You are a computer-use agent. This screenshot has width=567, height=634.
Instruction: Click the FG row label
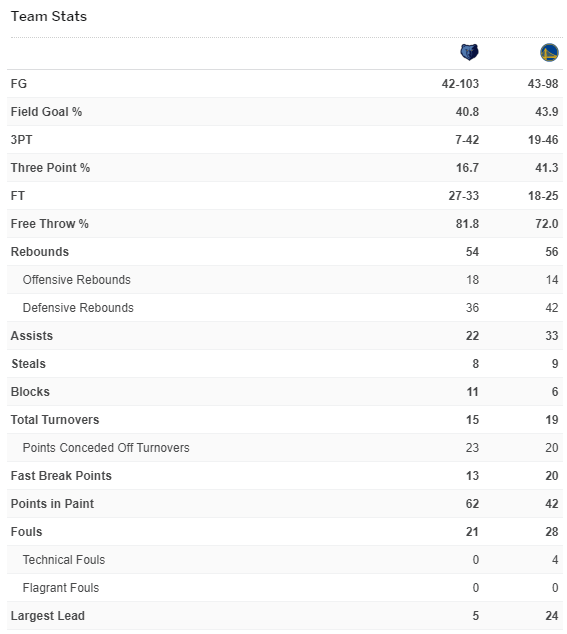click(x=19, y=84)
